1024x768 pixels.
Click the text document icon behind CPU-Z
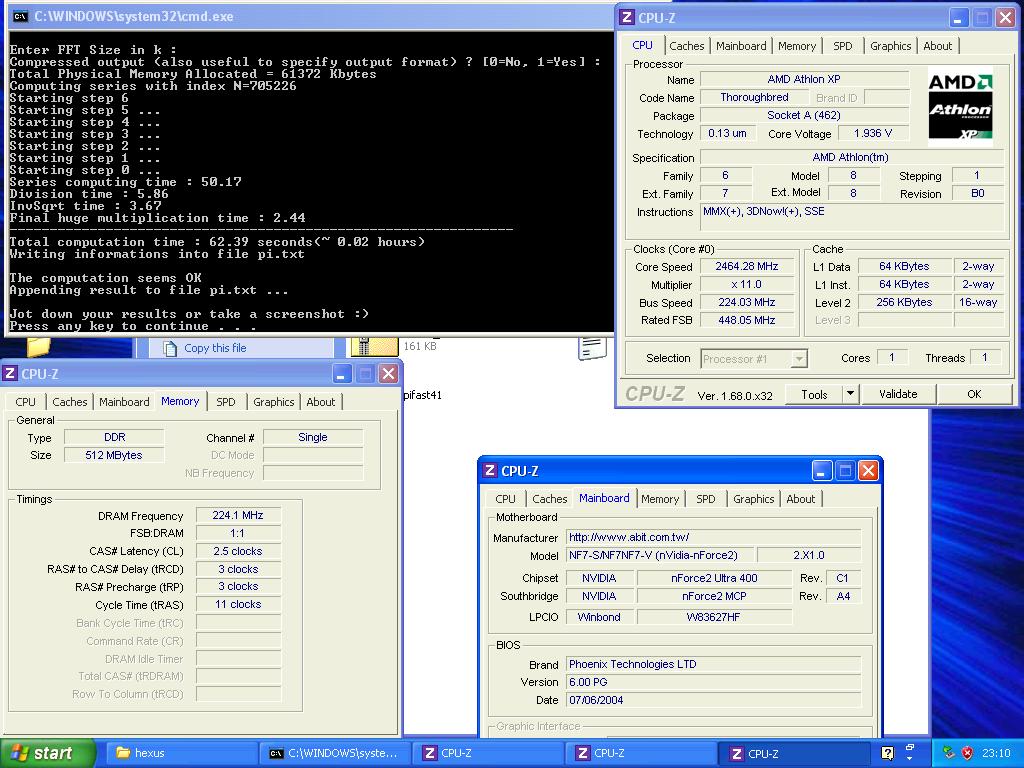(592, 348)
